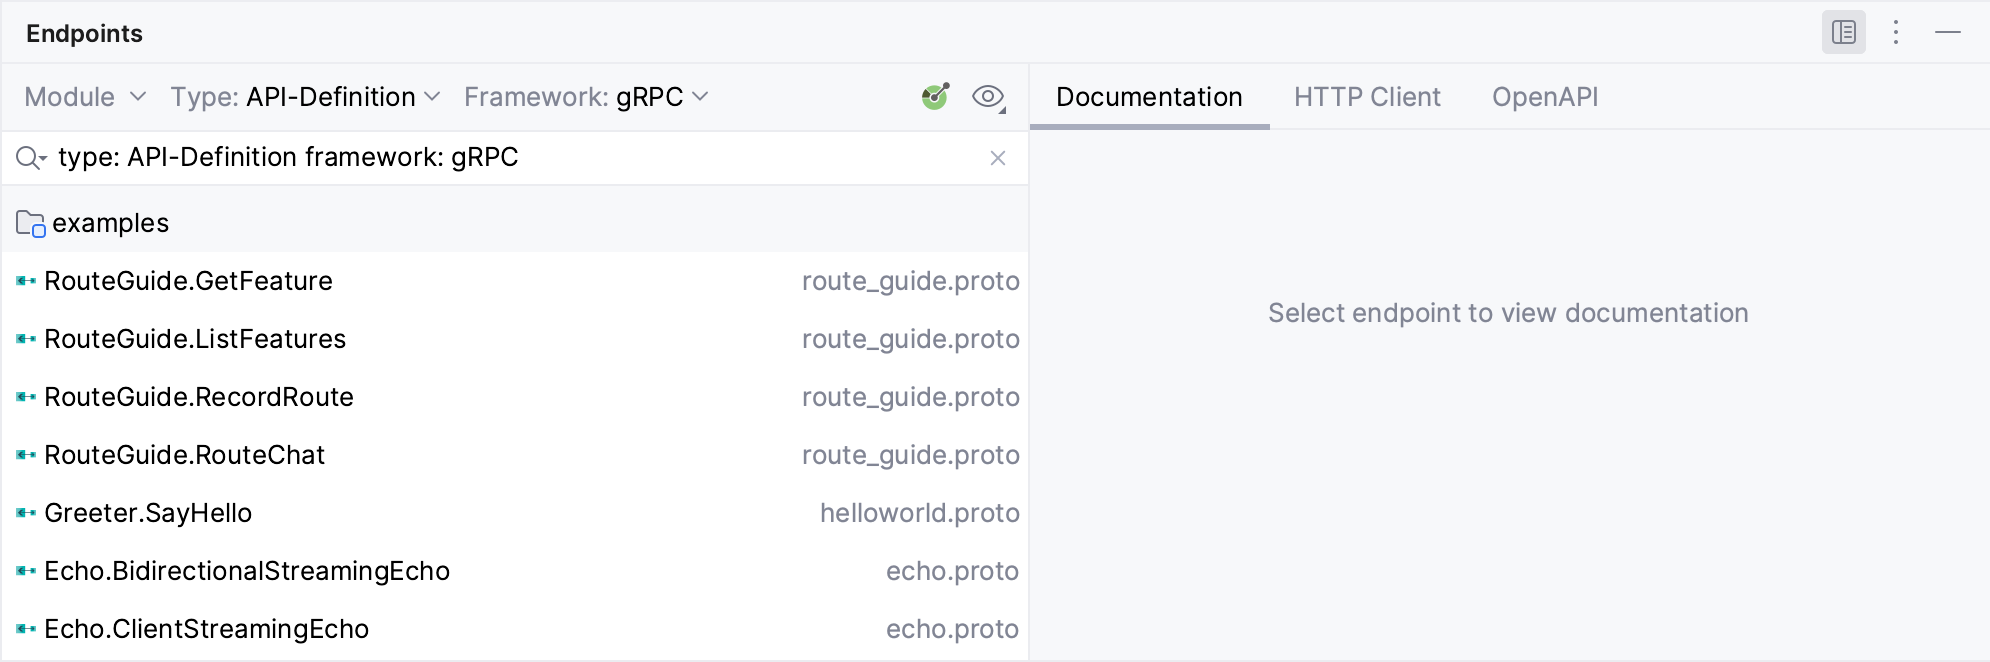Expand the Type: API-Definition dropdown
This screenshot has width=1990, height=662.
tap(305, 97)
